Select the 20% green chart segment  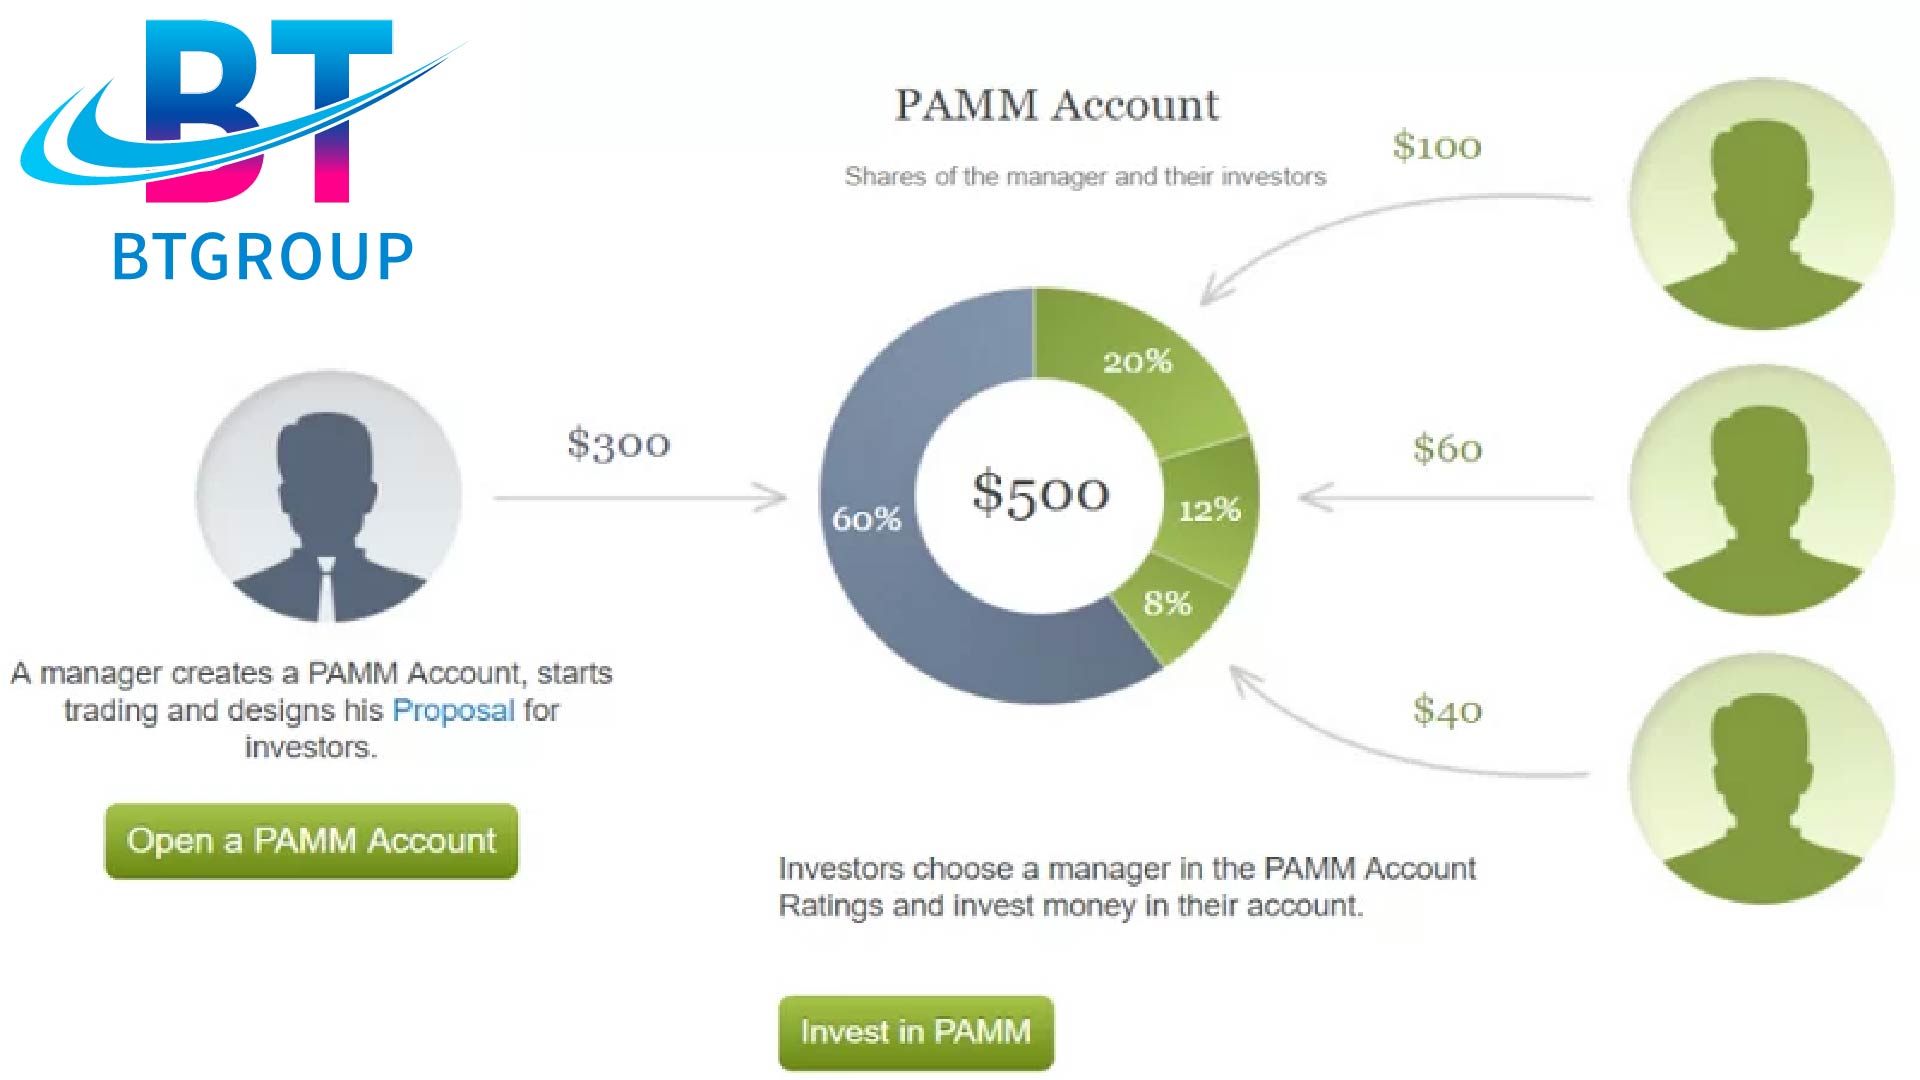tap(1138, 362)
